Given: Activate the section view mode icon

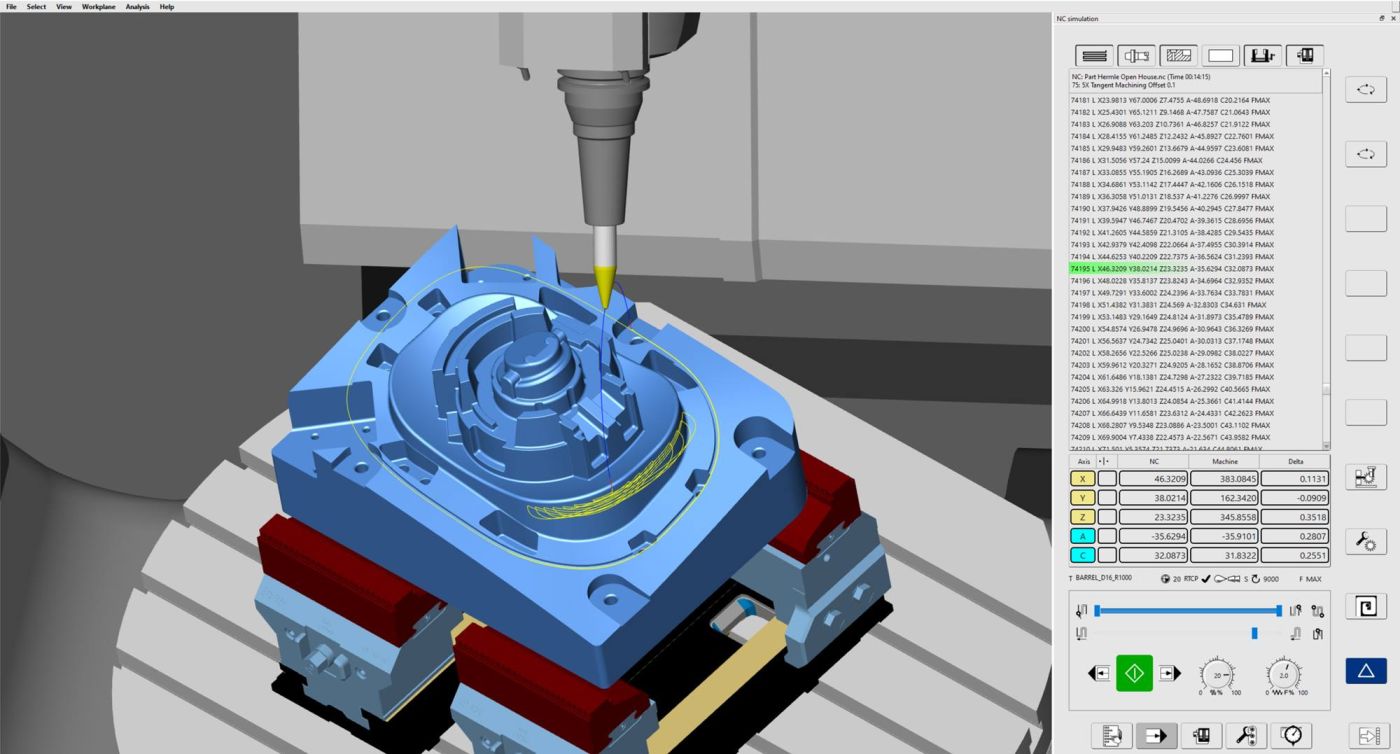Looking at the screenshot, I should tap(1177, 55).
